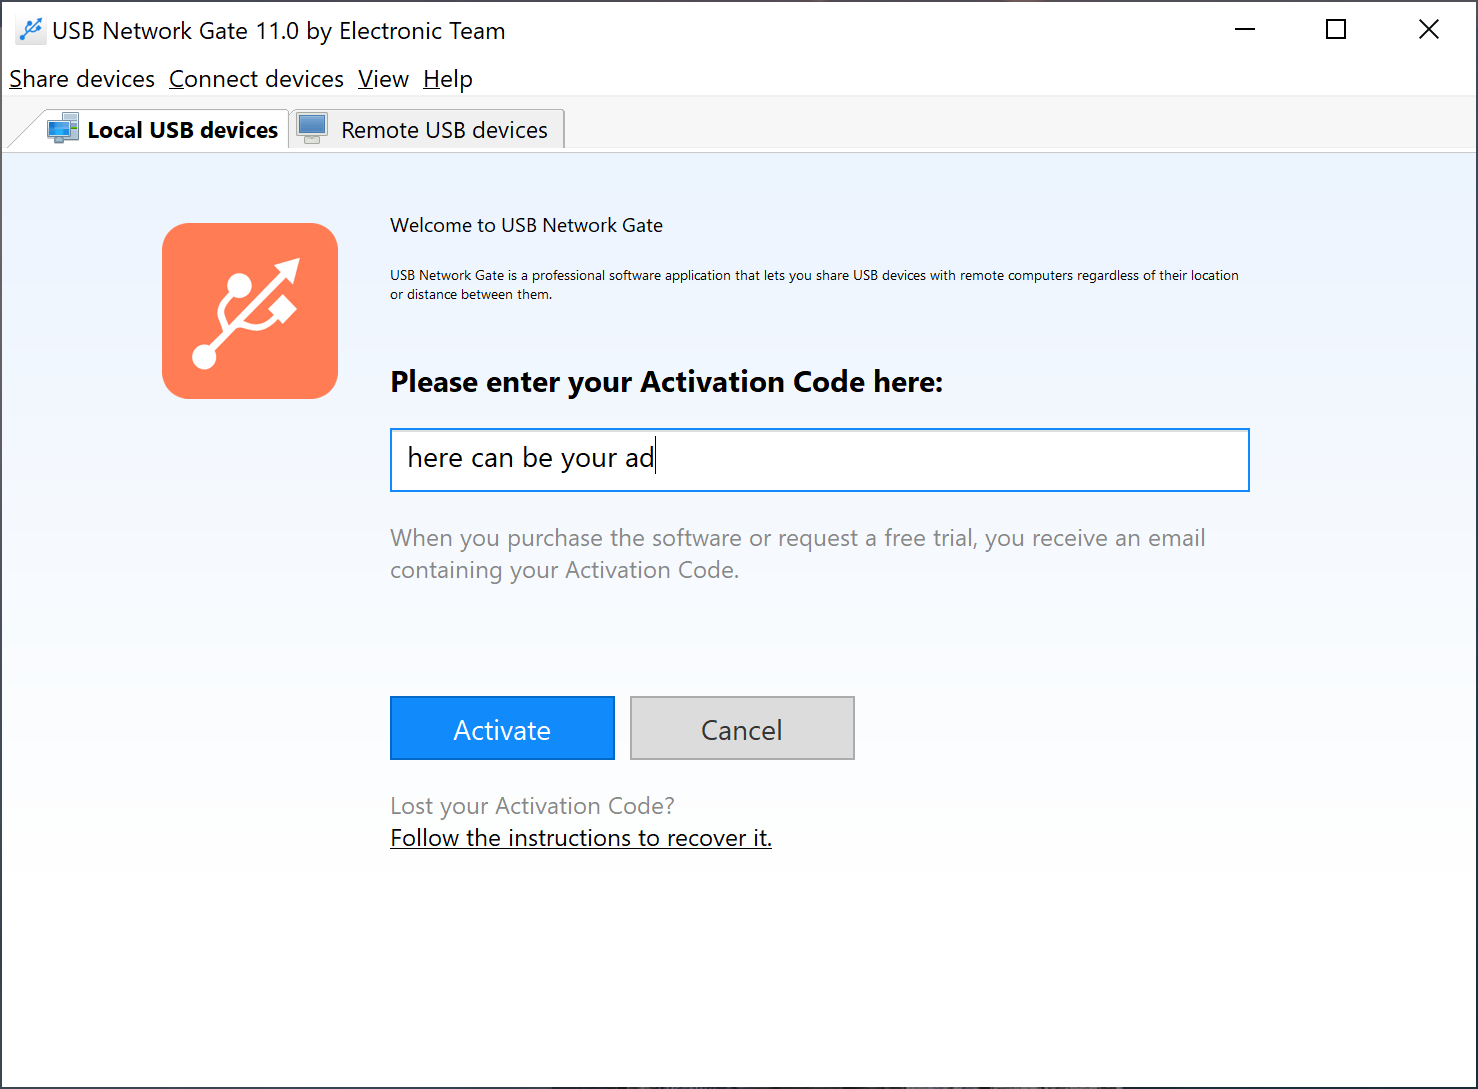Click 'Please enter your Activation Code here:' heading
Screen dimensions: 1478x1089
pos(667,382)
